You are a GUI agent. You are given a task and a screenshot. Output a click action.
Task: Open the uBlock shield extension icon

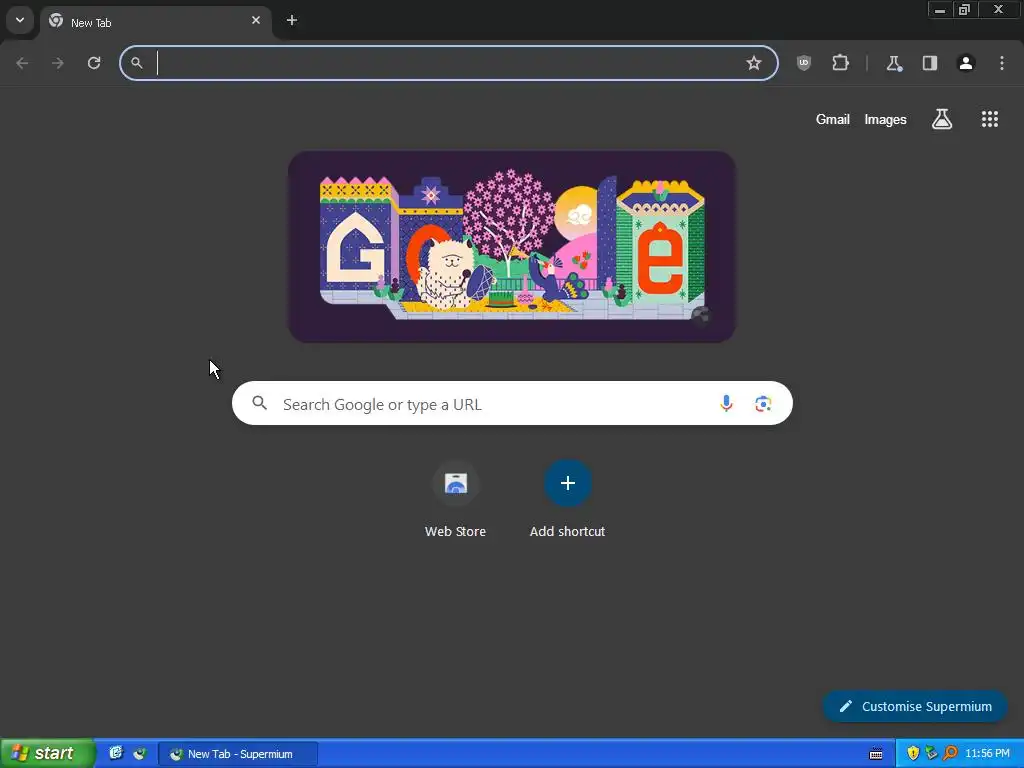pos(804,63)
